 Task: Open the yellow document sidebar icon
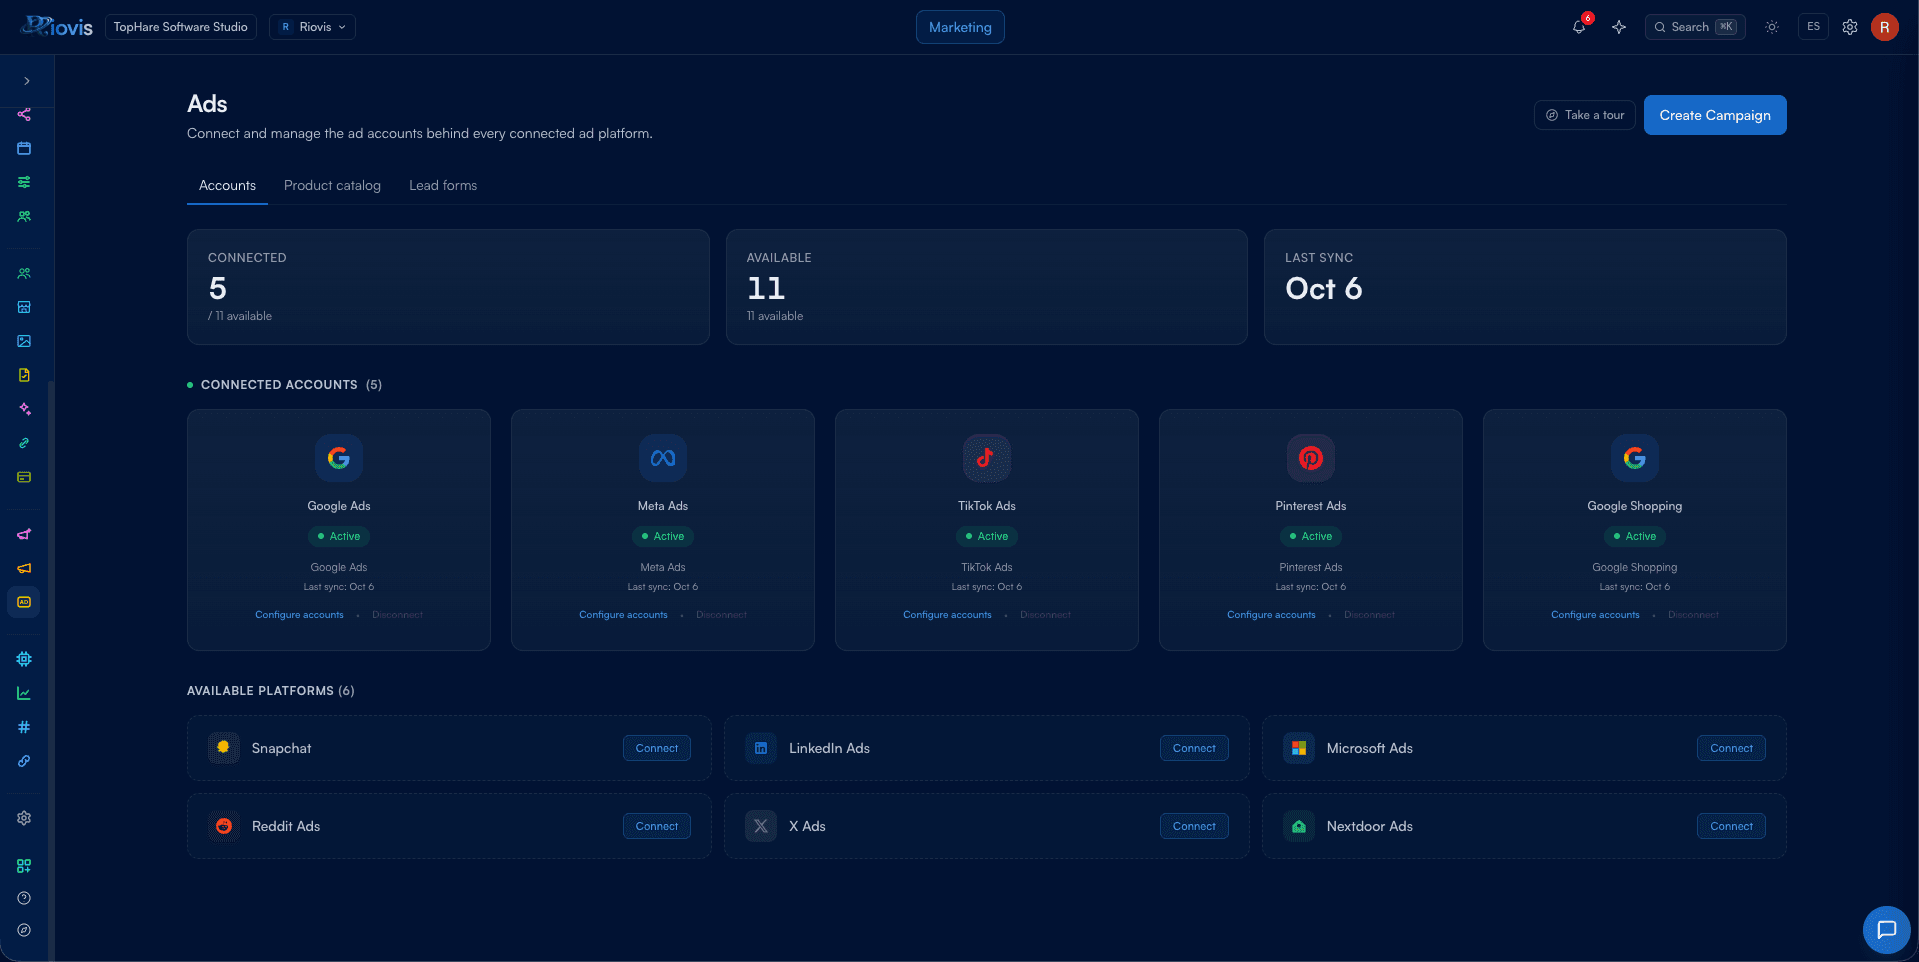[24, 375]
